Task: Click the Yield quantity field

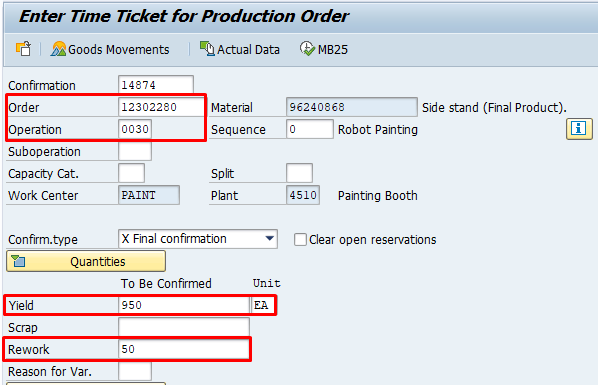Action: coord(184,305)
